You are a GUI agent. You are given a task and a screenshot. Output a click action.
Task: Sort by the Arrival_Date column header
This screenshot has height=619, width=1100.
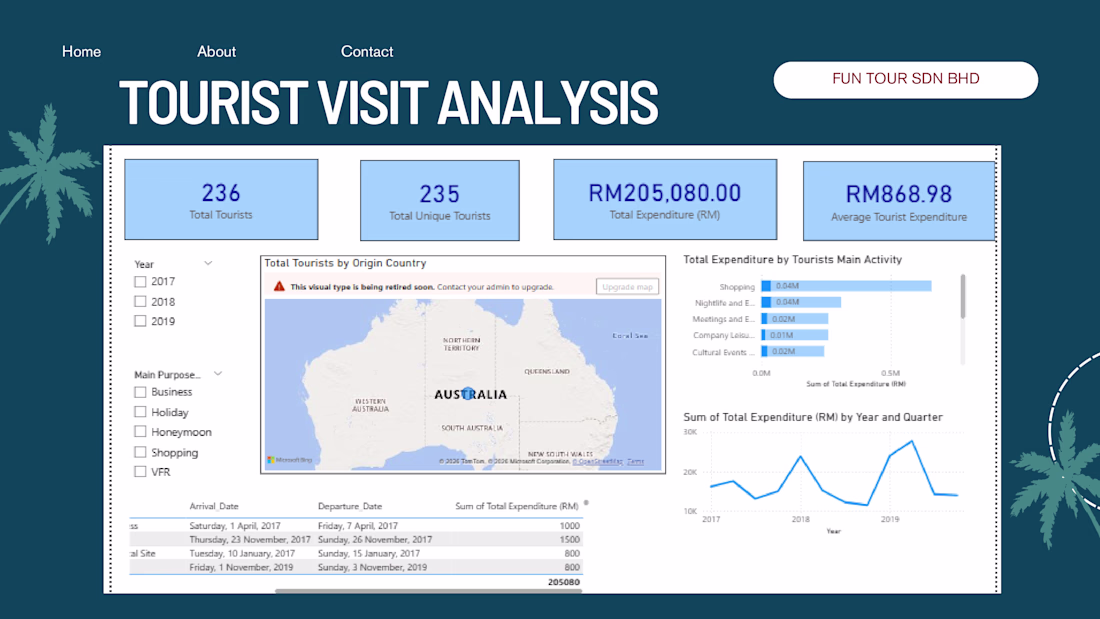(214, 506)
